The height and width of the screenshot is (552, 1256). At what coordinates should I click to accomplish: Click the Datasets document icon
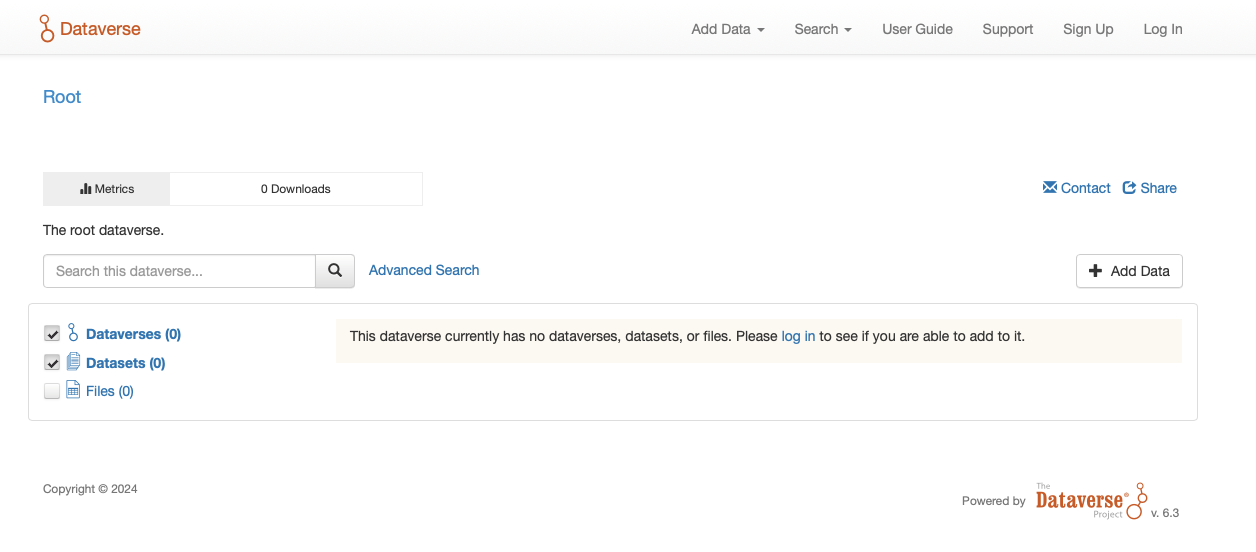73,363
